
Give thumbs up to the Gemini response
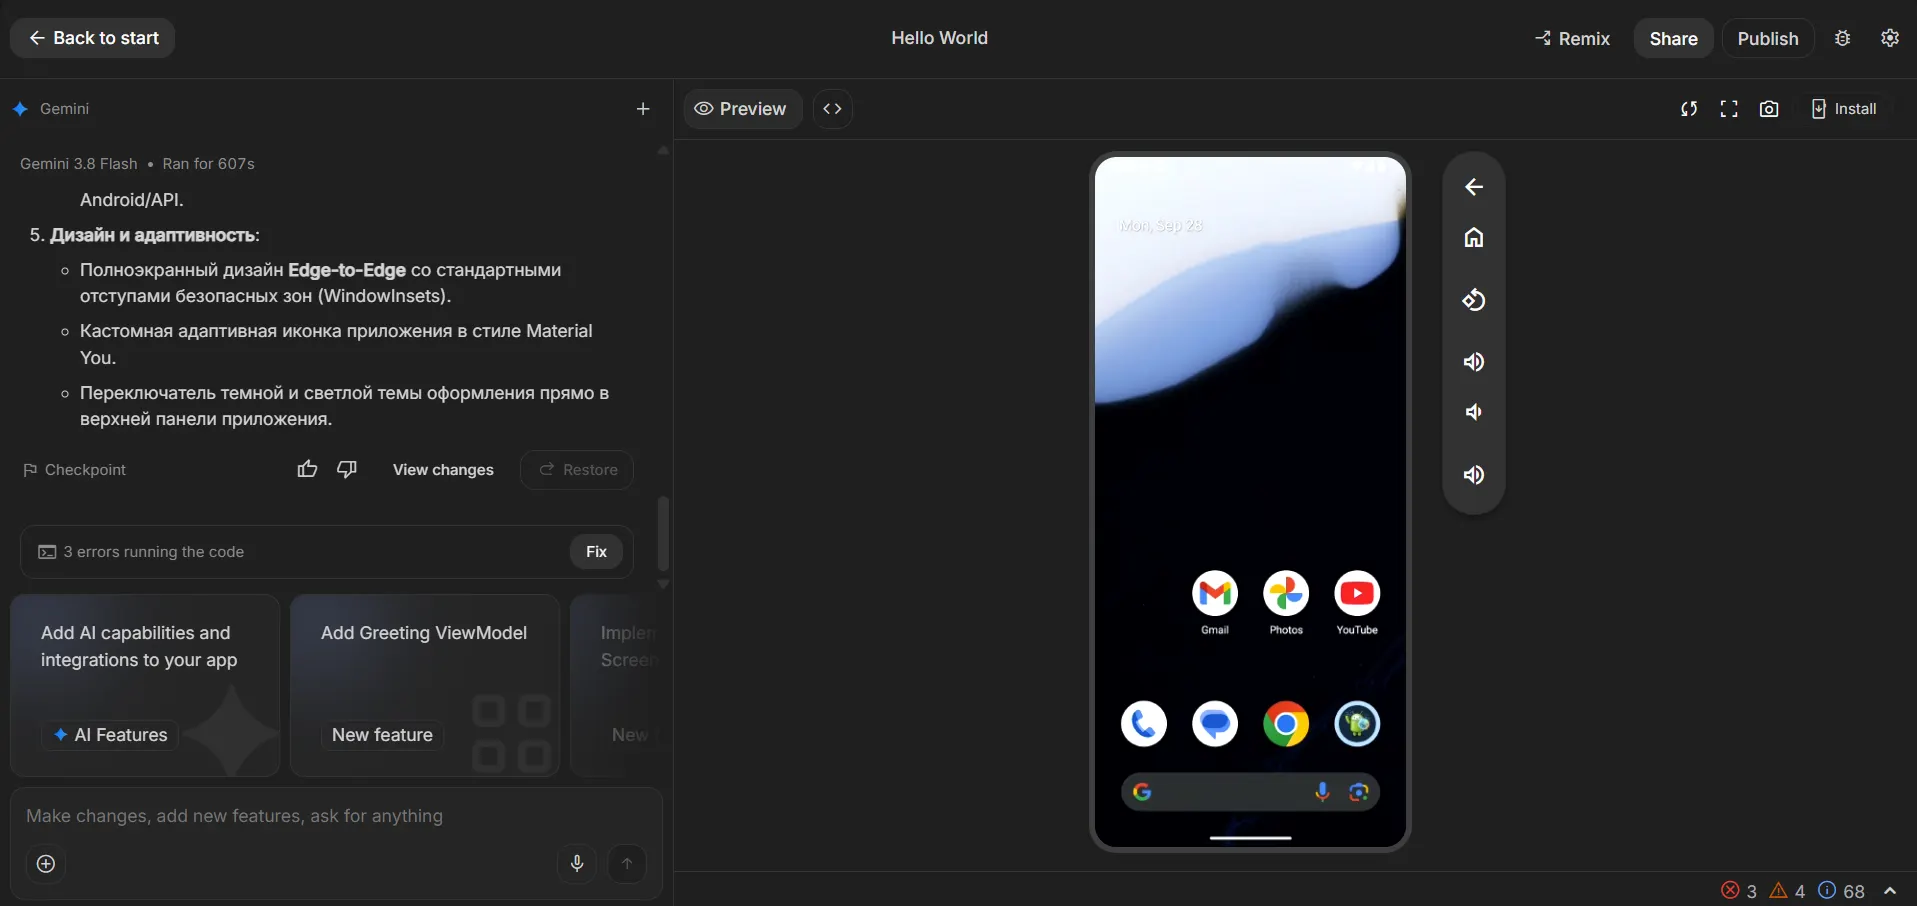307,469
